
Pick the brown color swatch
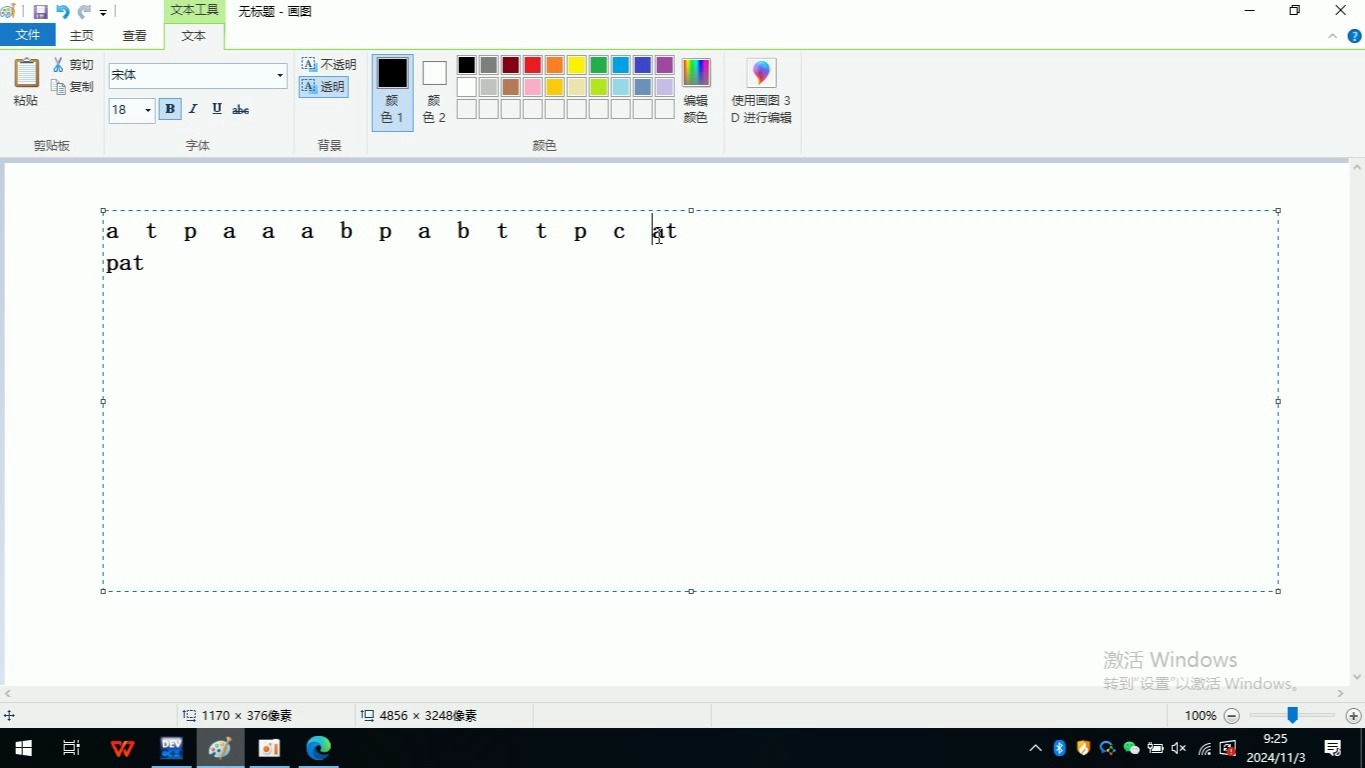(x=511, y=87)
